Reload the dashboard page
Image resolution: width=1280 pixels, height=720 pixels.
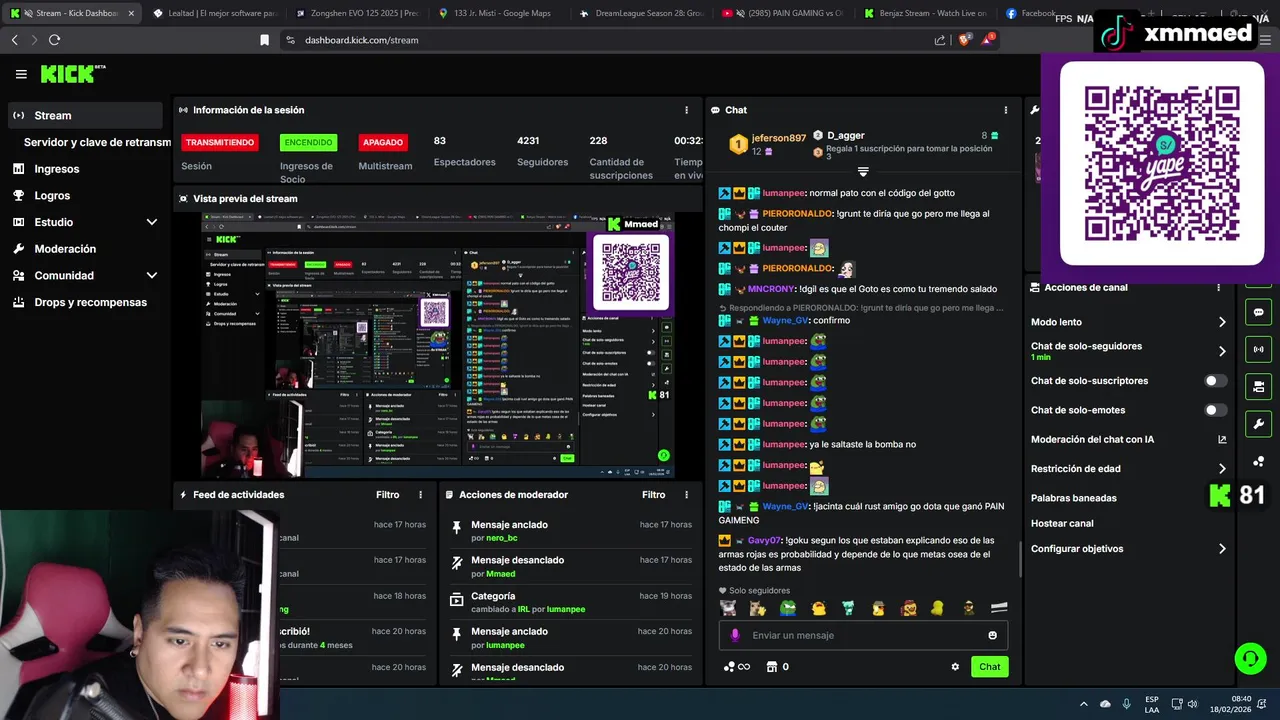54,40
